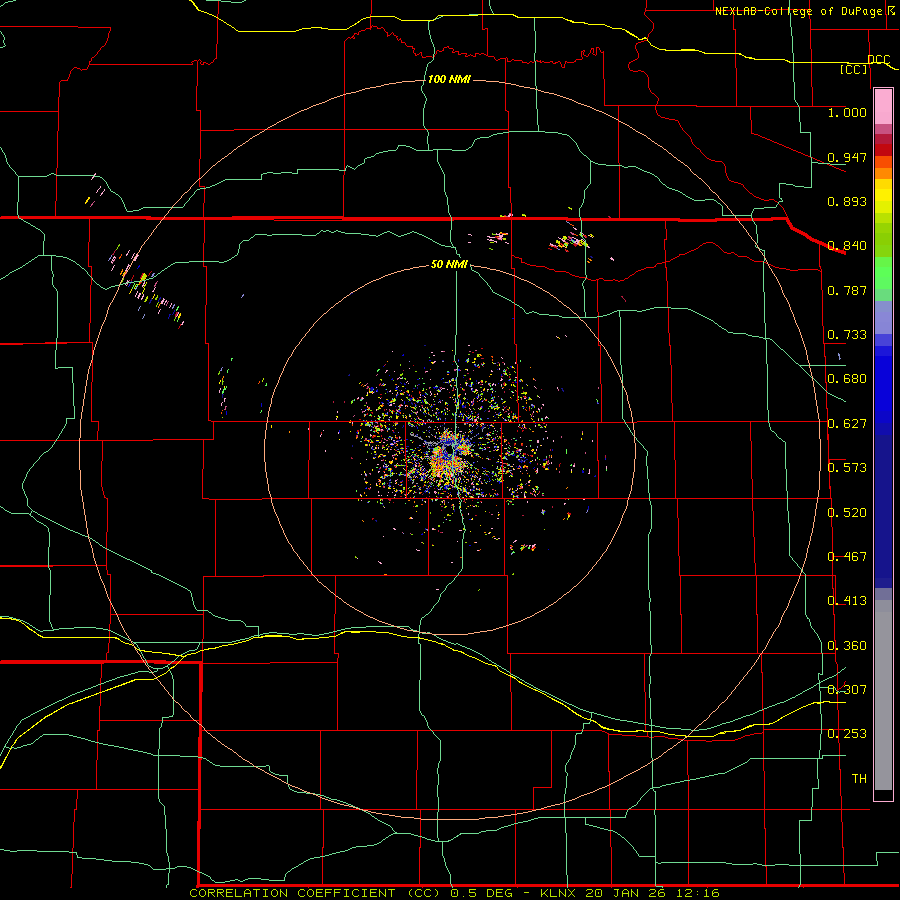The width and height of the screenshot is (900, 900).
Task: Click the KLNX station ID in the caption
Action: (x=560, y=893)
